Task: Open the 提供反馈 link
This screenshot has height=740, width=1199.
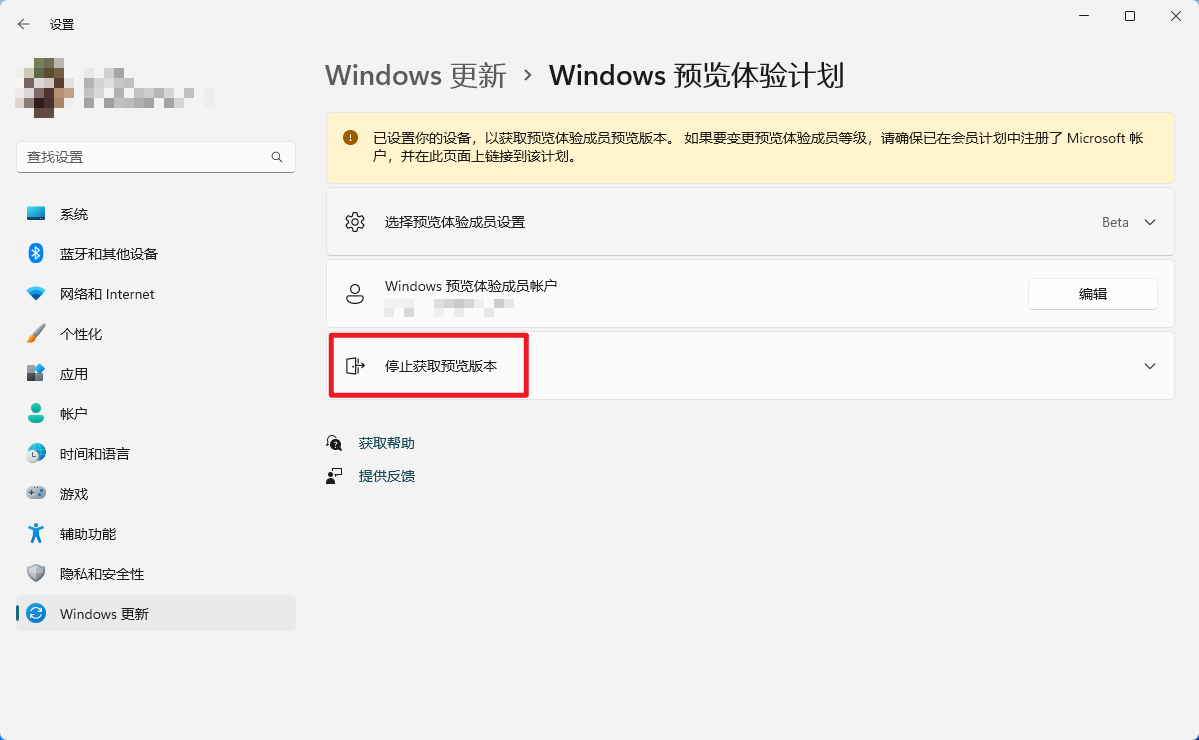Action: 386,475
